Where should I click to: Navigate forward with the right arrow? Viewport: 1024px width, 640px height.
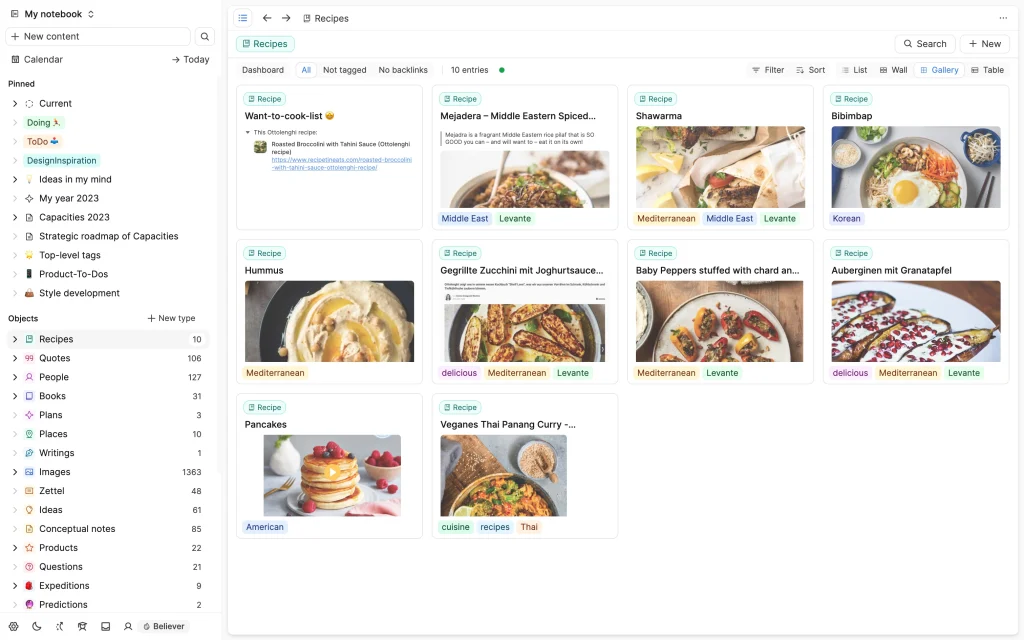coord(286,18)
